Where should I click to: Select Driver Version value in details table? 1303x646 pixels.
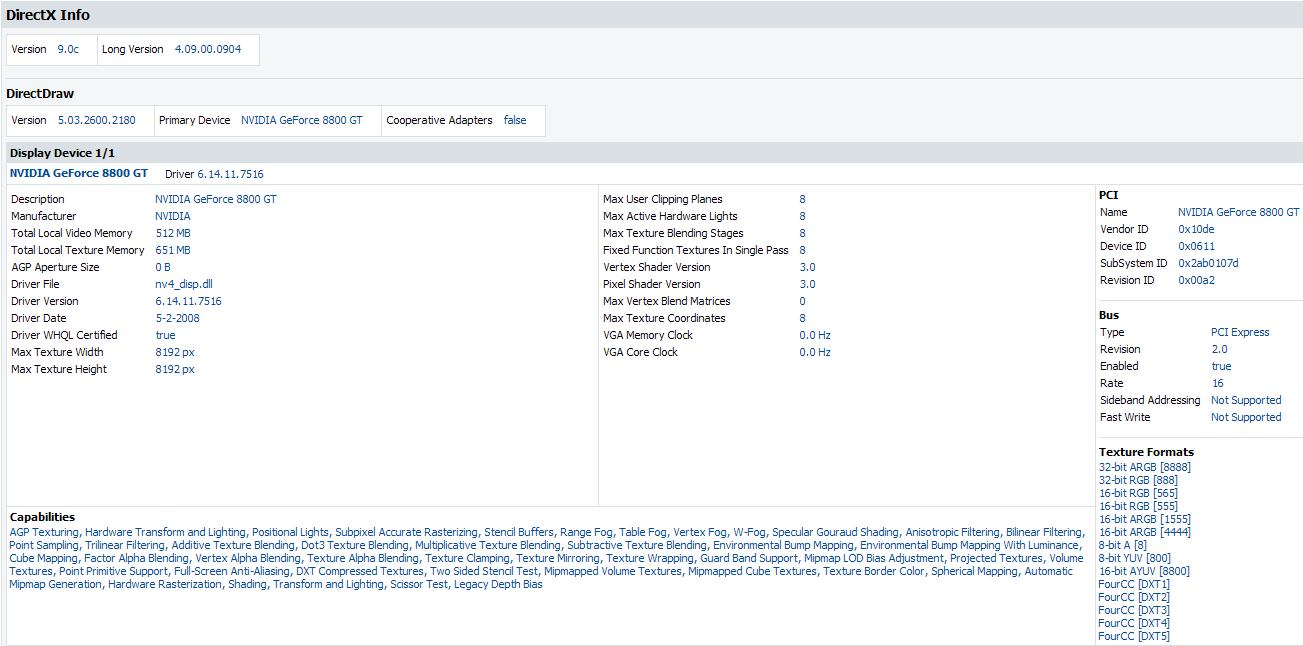point(188,301)
